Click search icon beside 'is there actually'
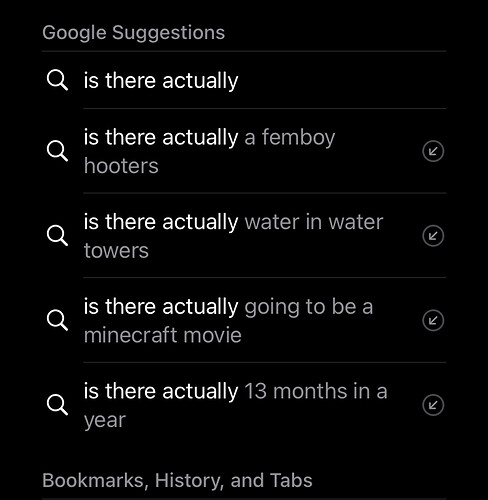Viewport: 488px width, 500px height. pos(57,80)
